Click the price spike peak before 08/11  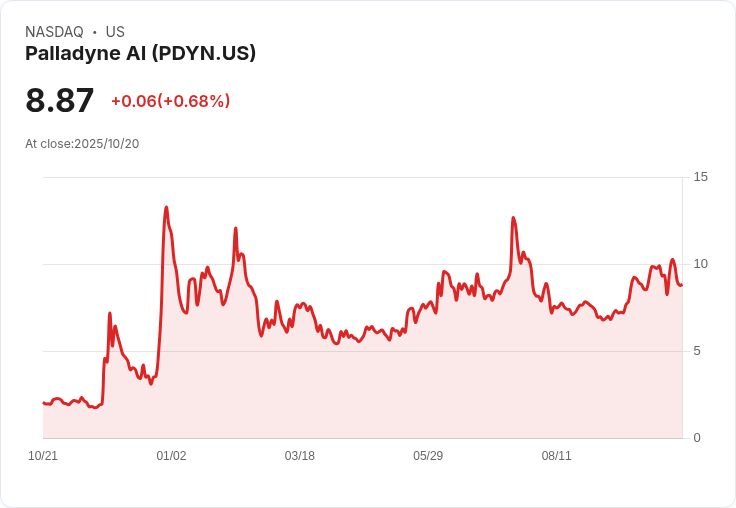pyautogui.click(x=513, y=217)
